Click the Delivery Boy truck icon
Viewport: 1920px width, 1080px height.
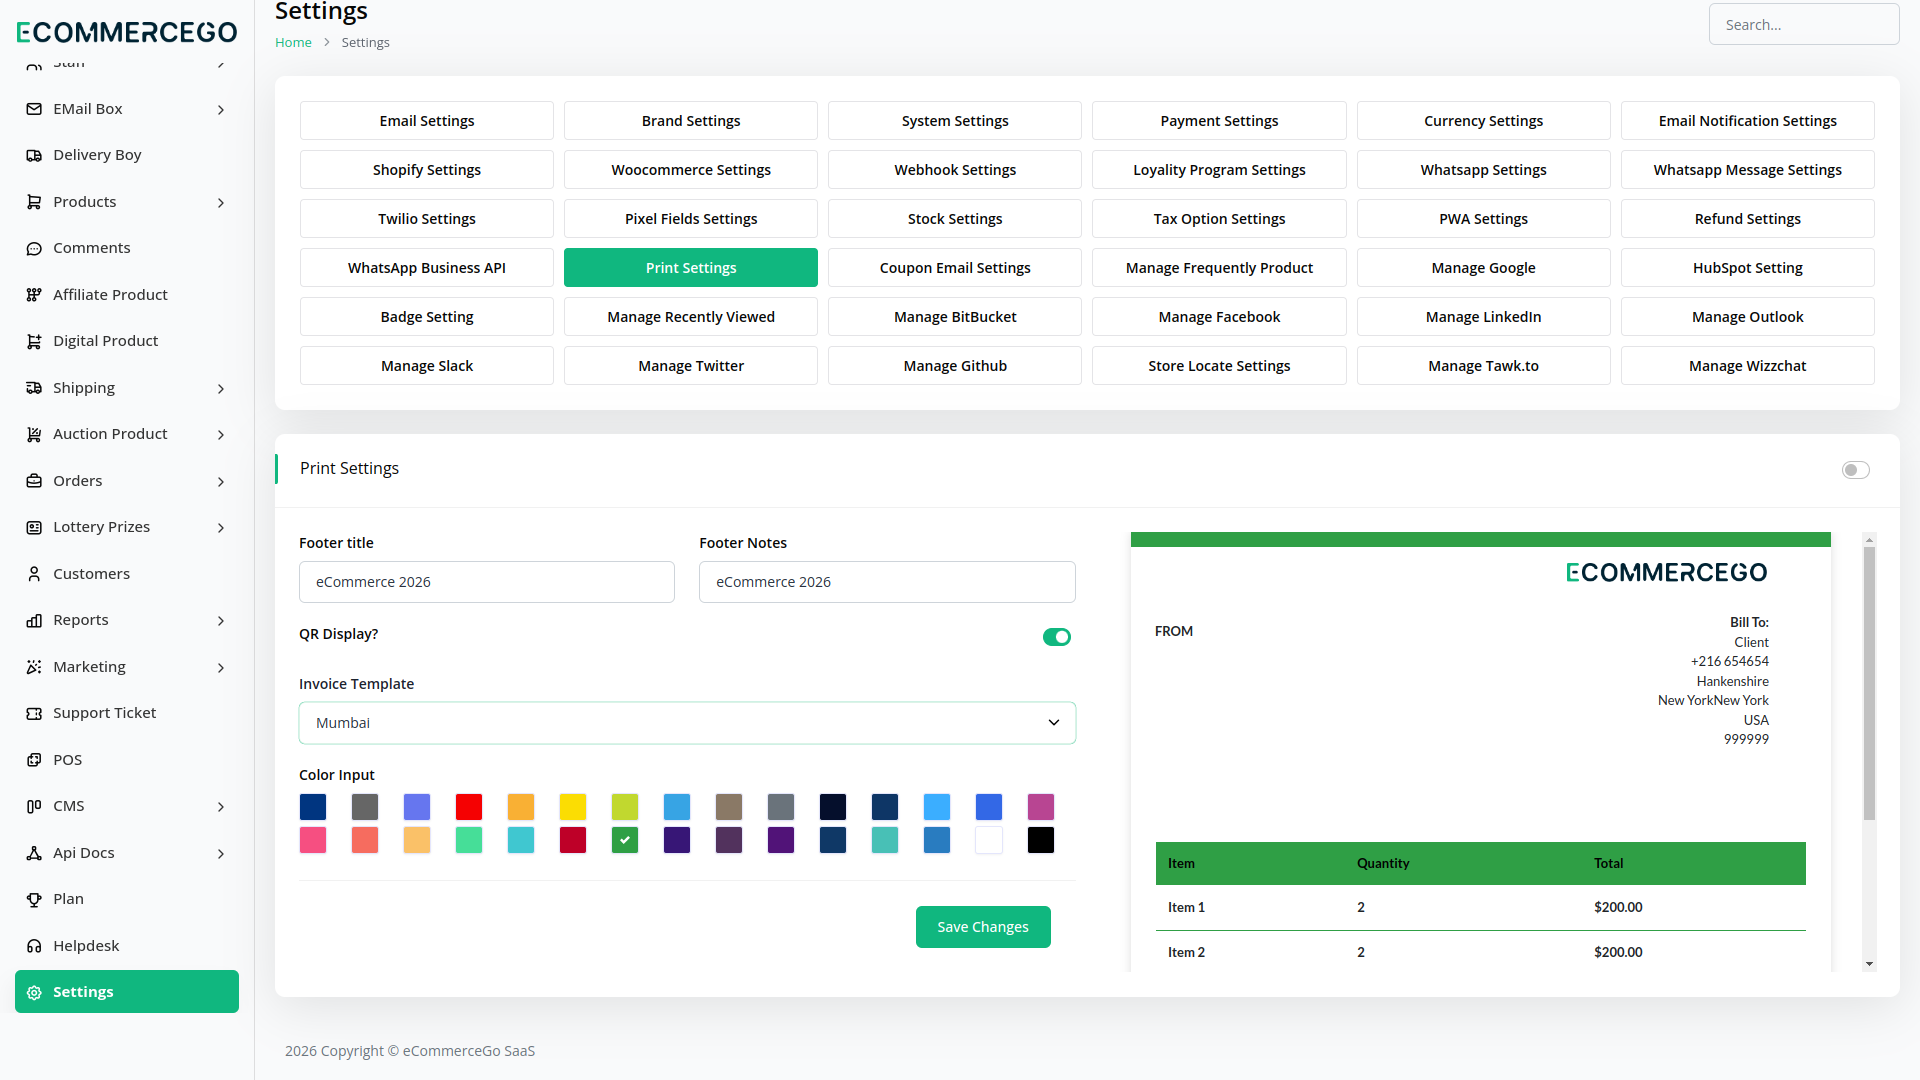34,155
